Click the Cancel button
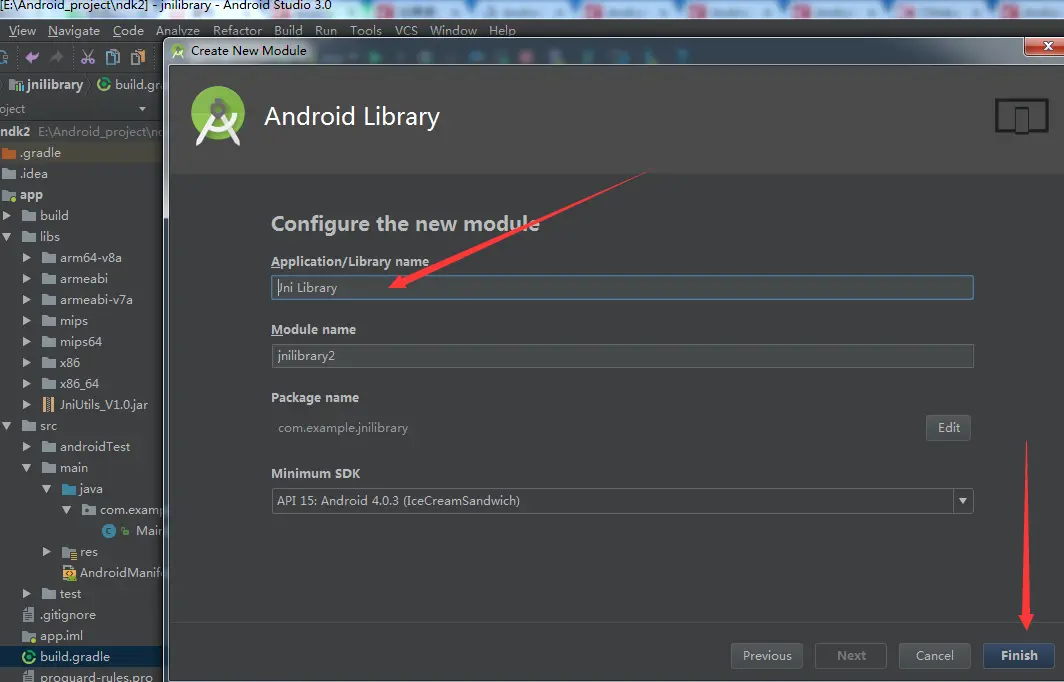Image resolution: width=1064 pixels, height=682 pixels. (x=934, y=656)
